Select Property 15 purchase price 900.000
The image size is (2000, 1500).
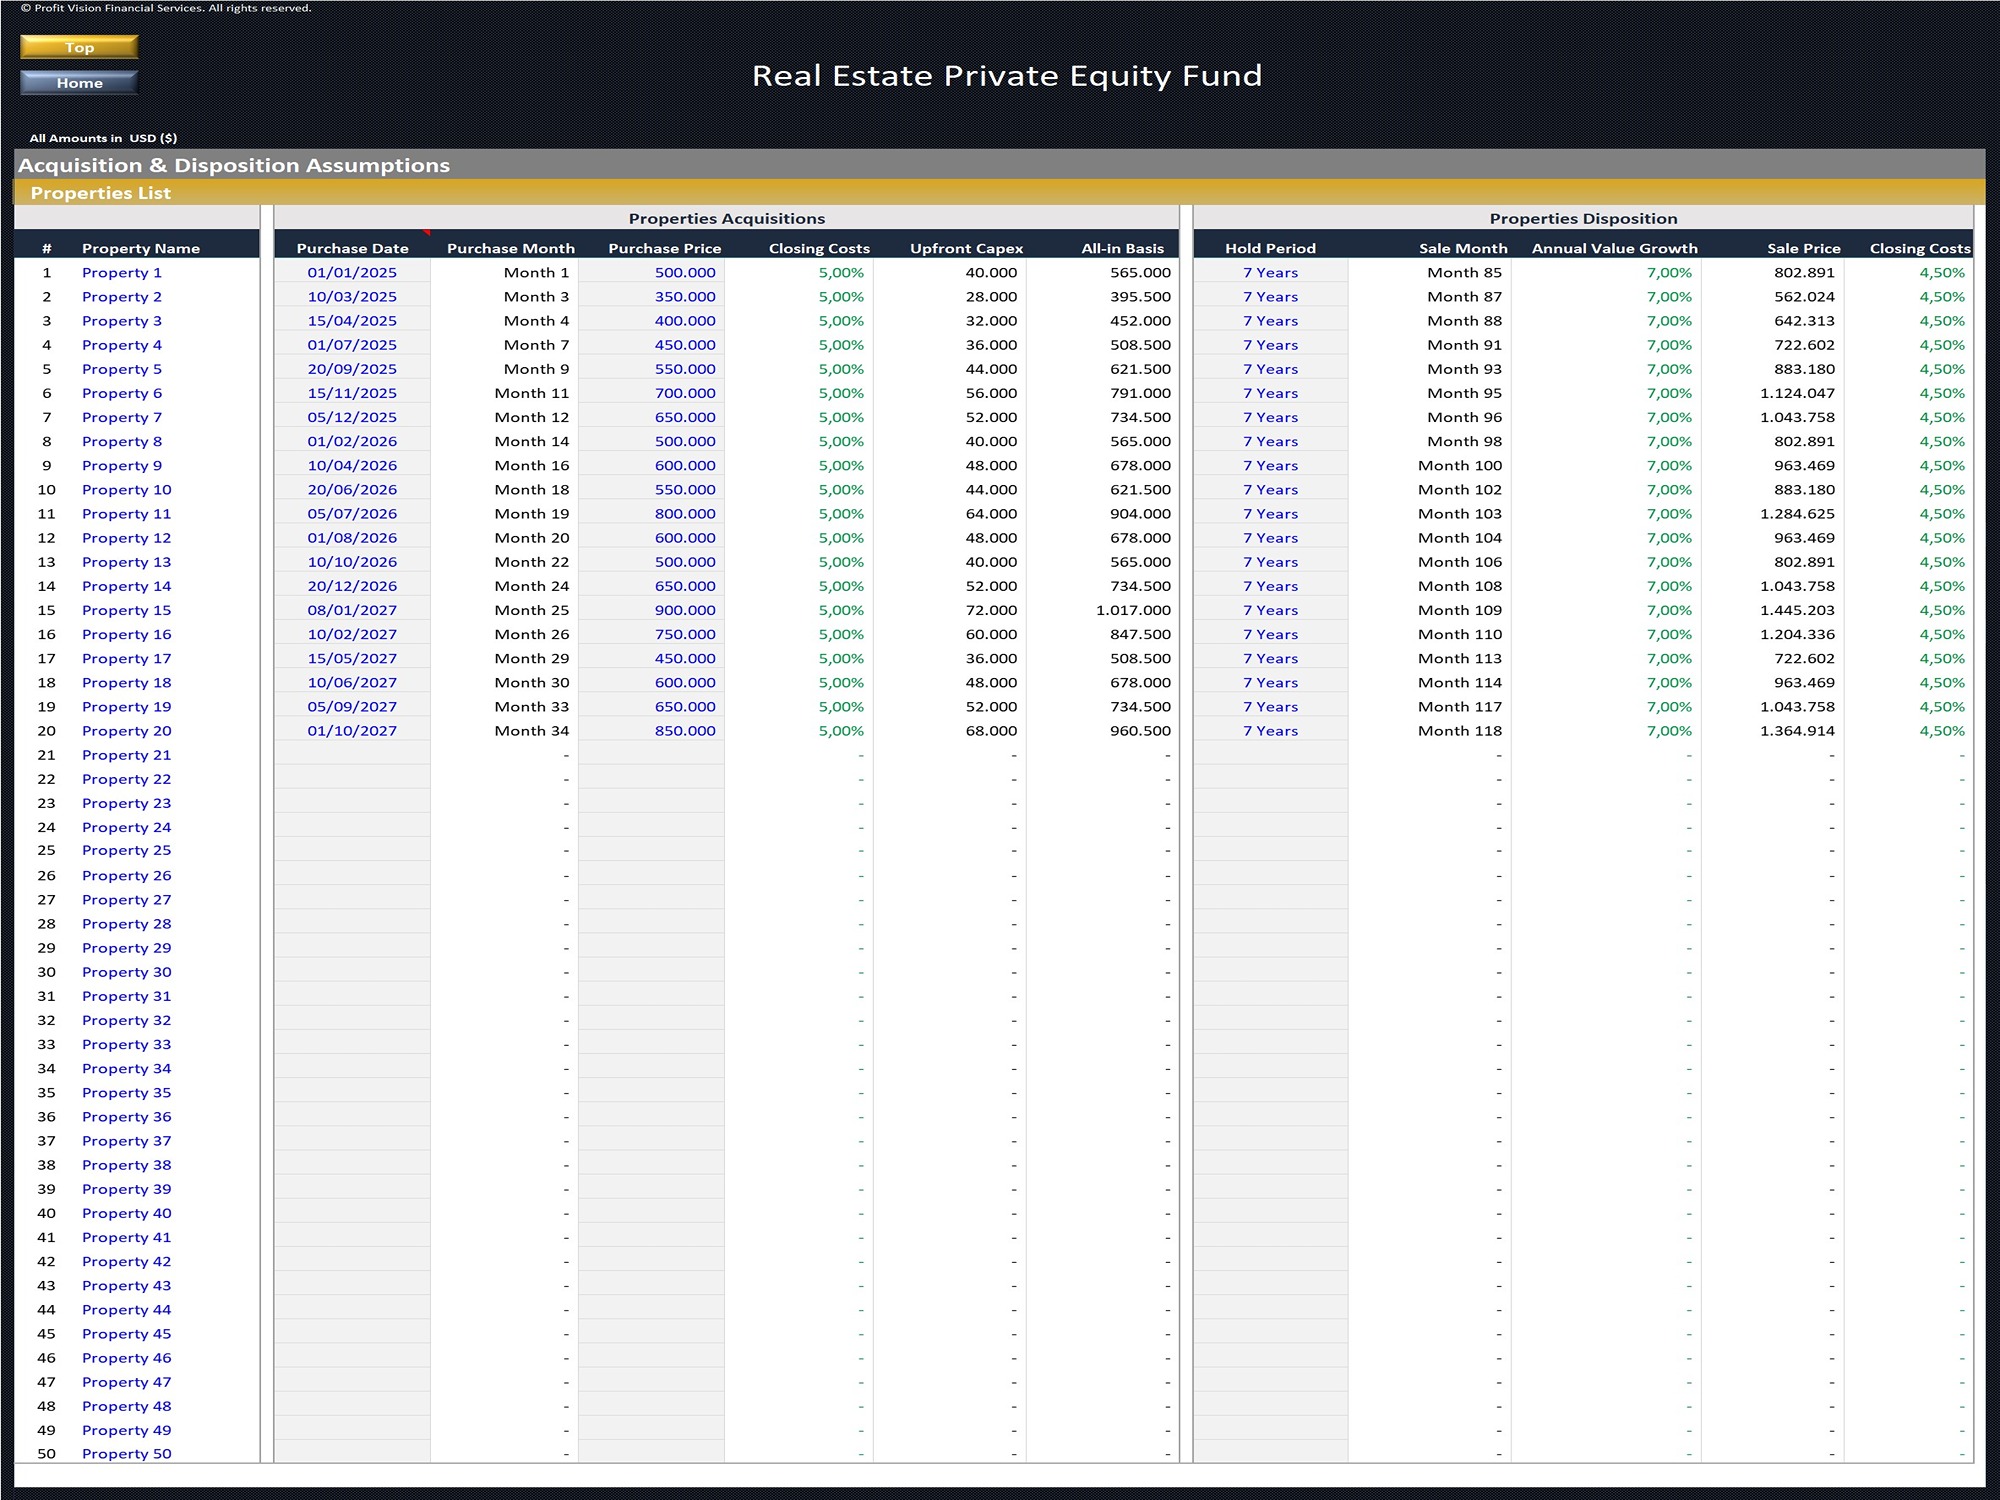point(684,610)
